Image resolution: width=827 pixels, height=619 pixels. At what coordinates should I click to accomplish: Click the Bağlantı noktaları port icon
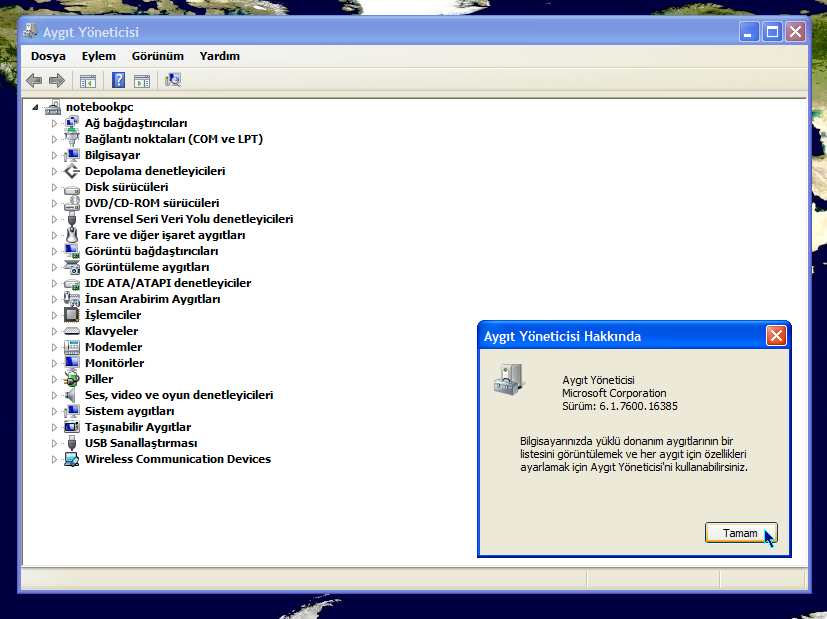[72, 139]
